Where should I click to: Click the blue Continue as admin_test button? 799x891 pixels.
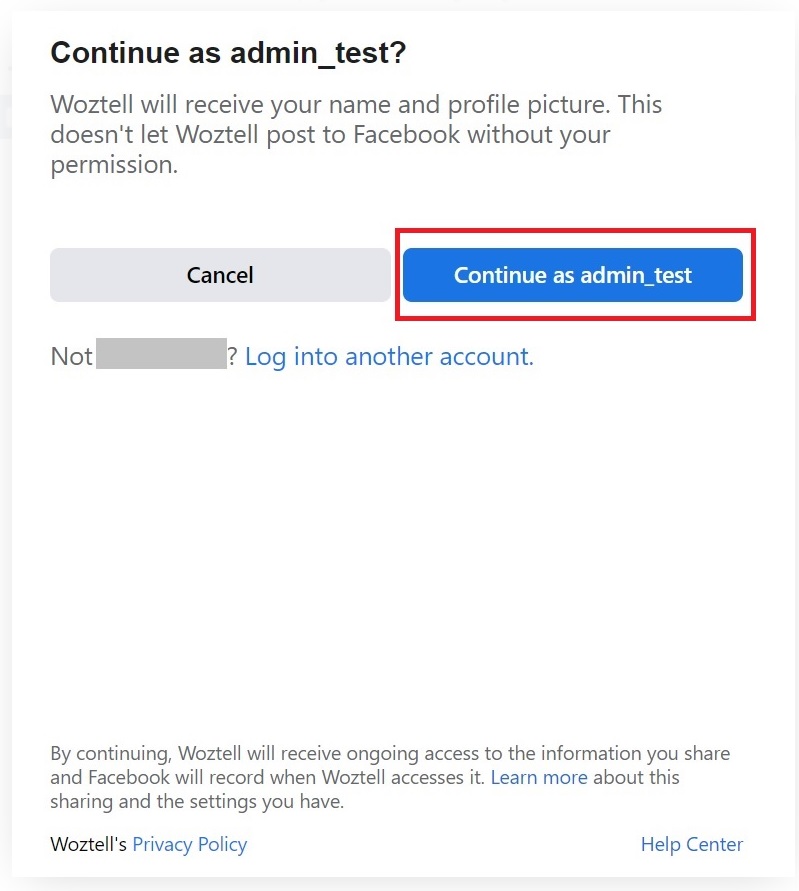pyautogui.click(x=572, y=275)
